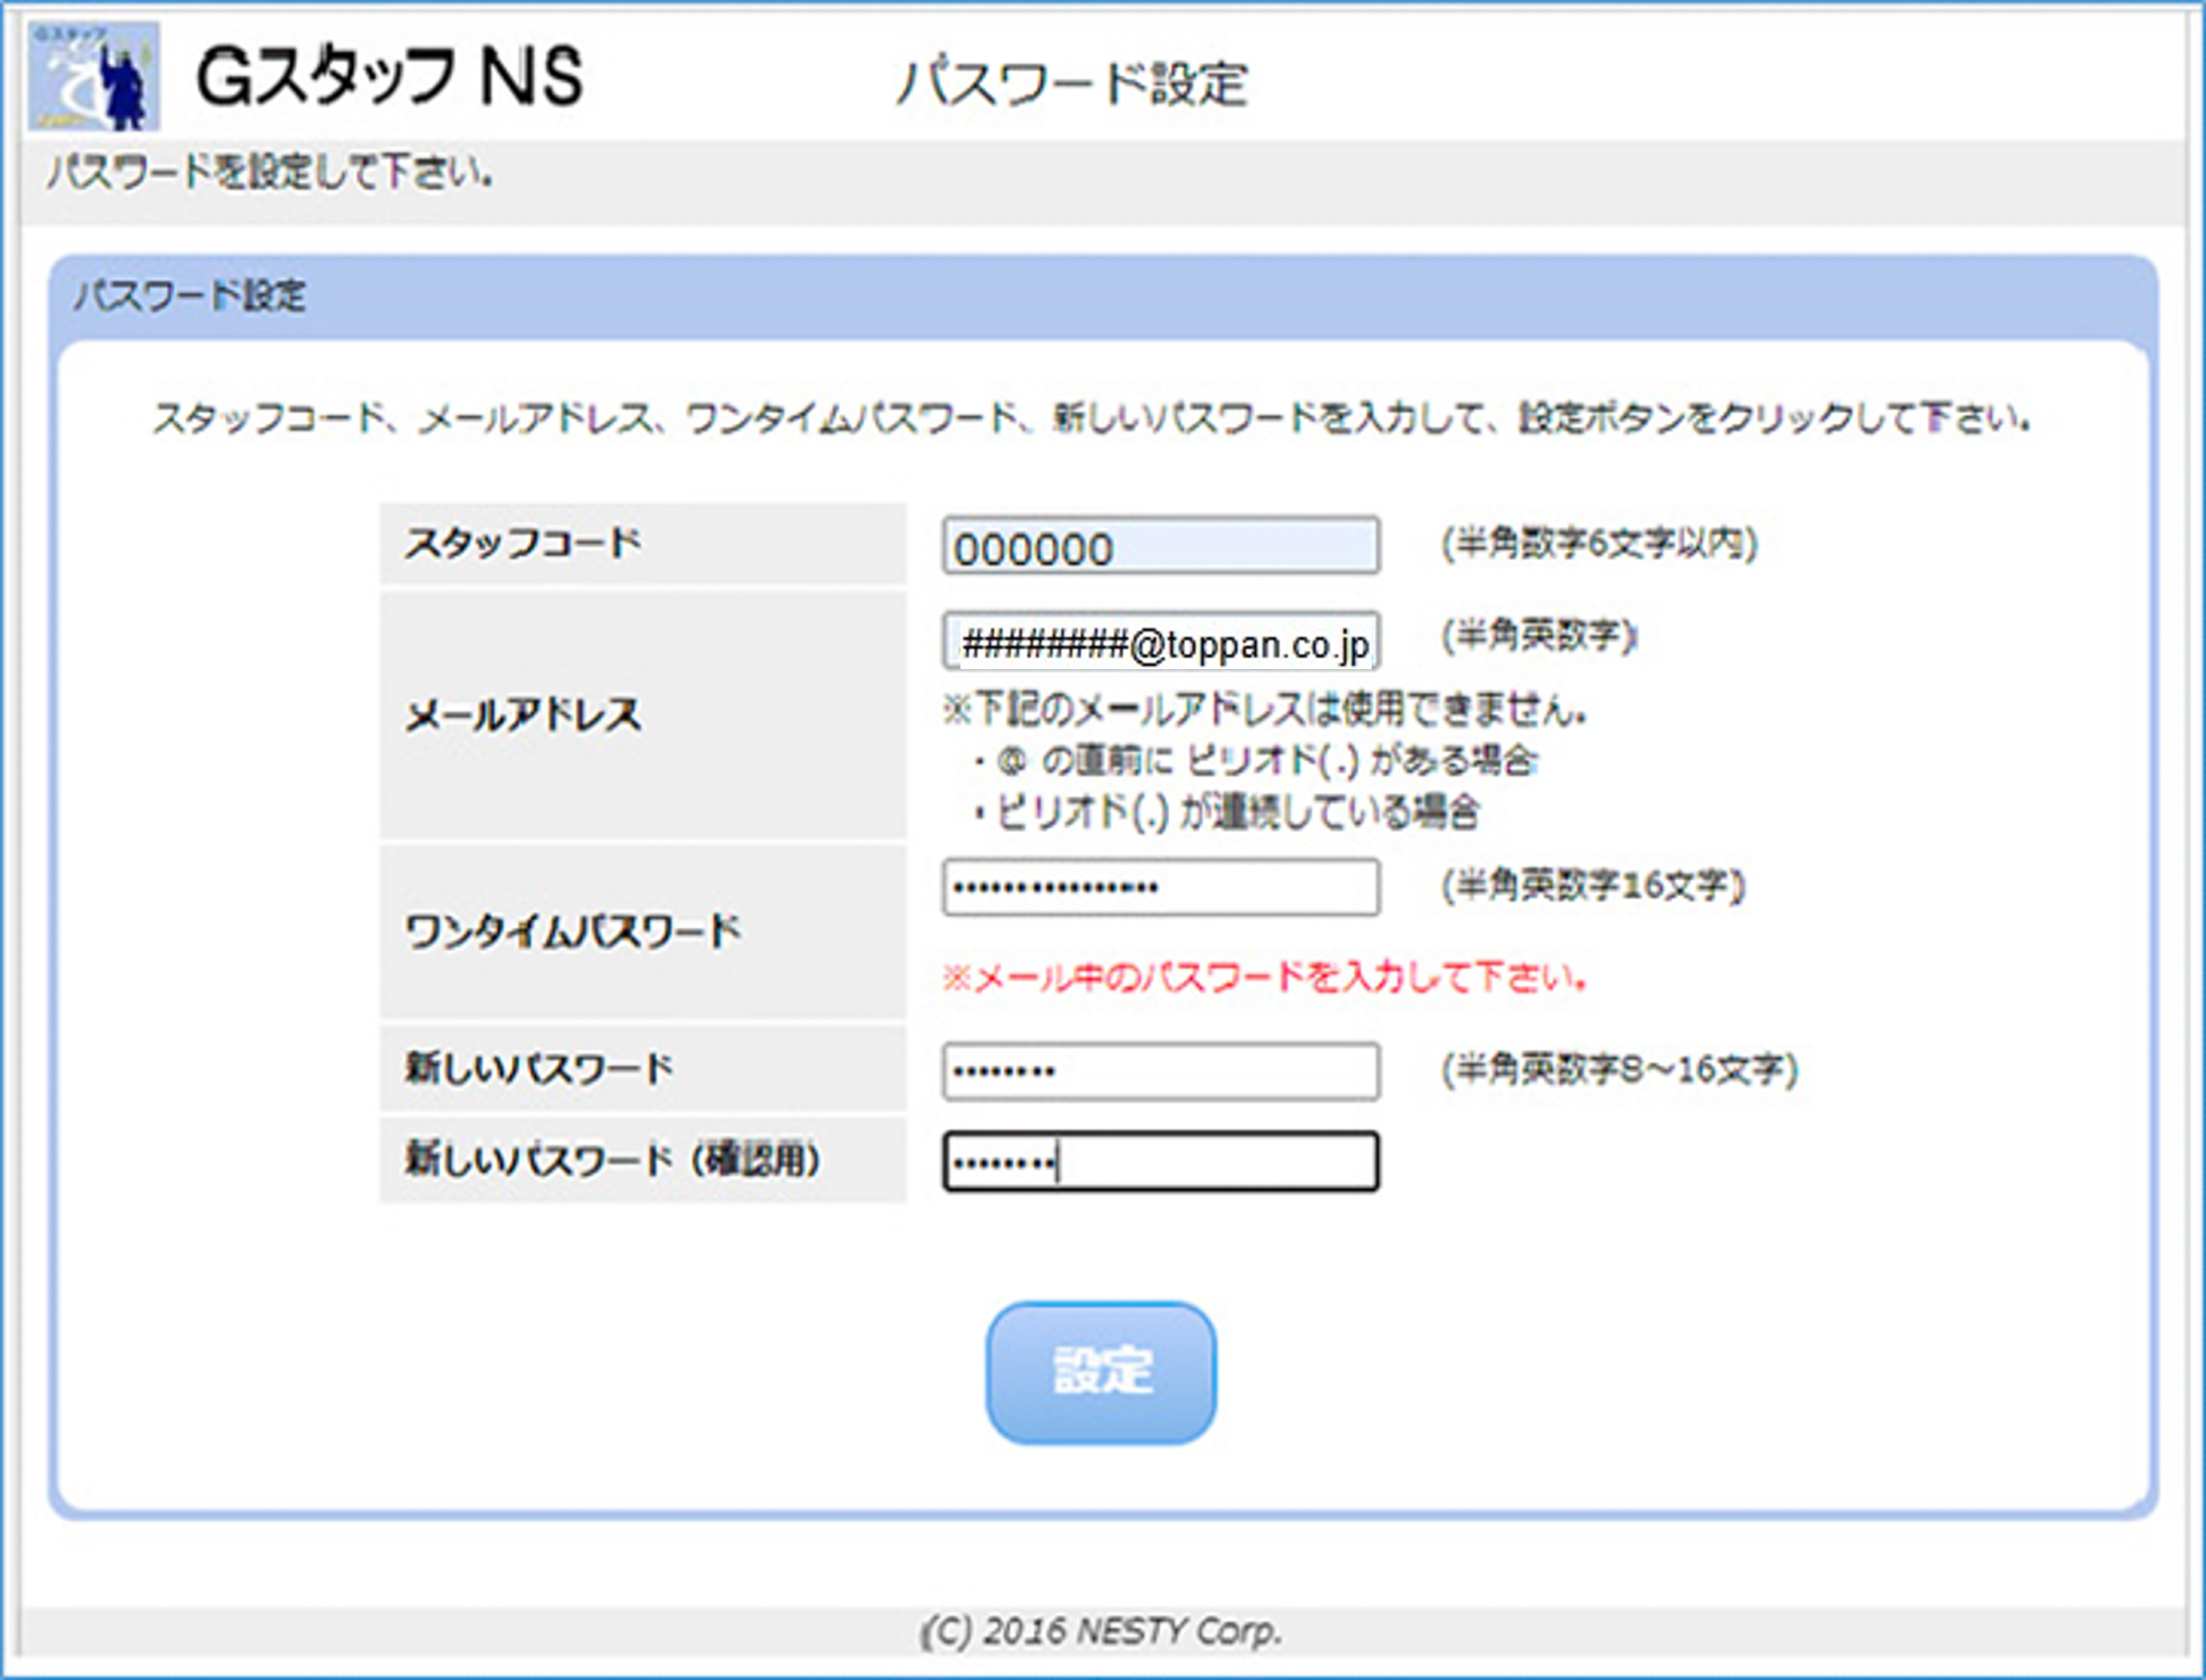Click the スタッフコード input field
Viewport: 2206px width, 1680px height.
coord(1160,546)
